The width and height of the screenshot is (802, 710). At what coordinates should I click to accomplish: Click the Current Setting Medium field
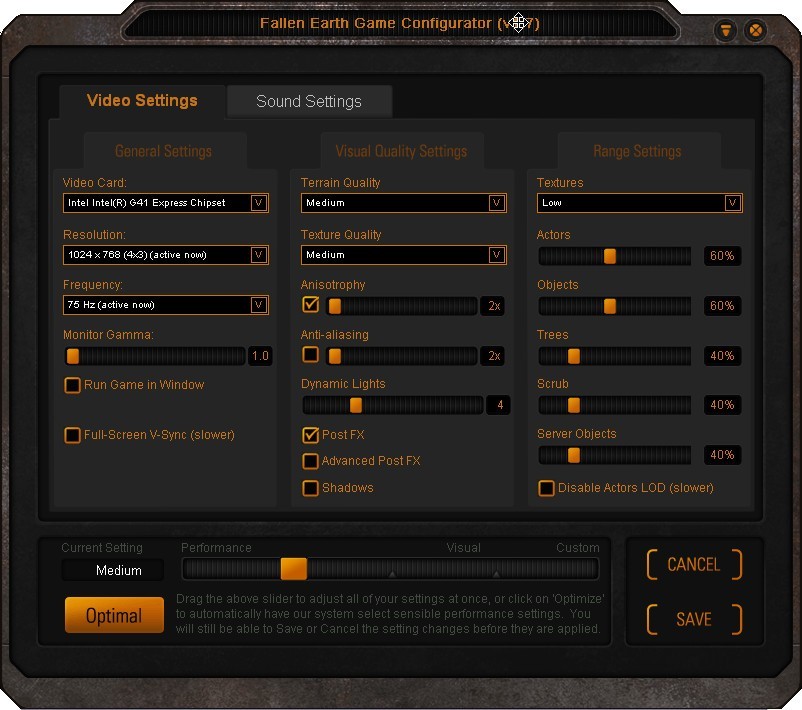(x=113, y=570)
